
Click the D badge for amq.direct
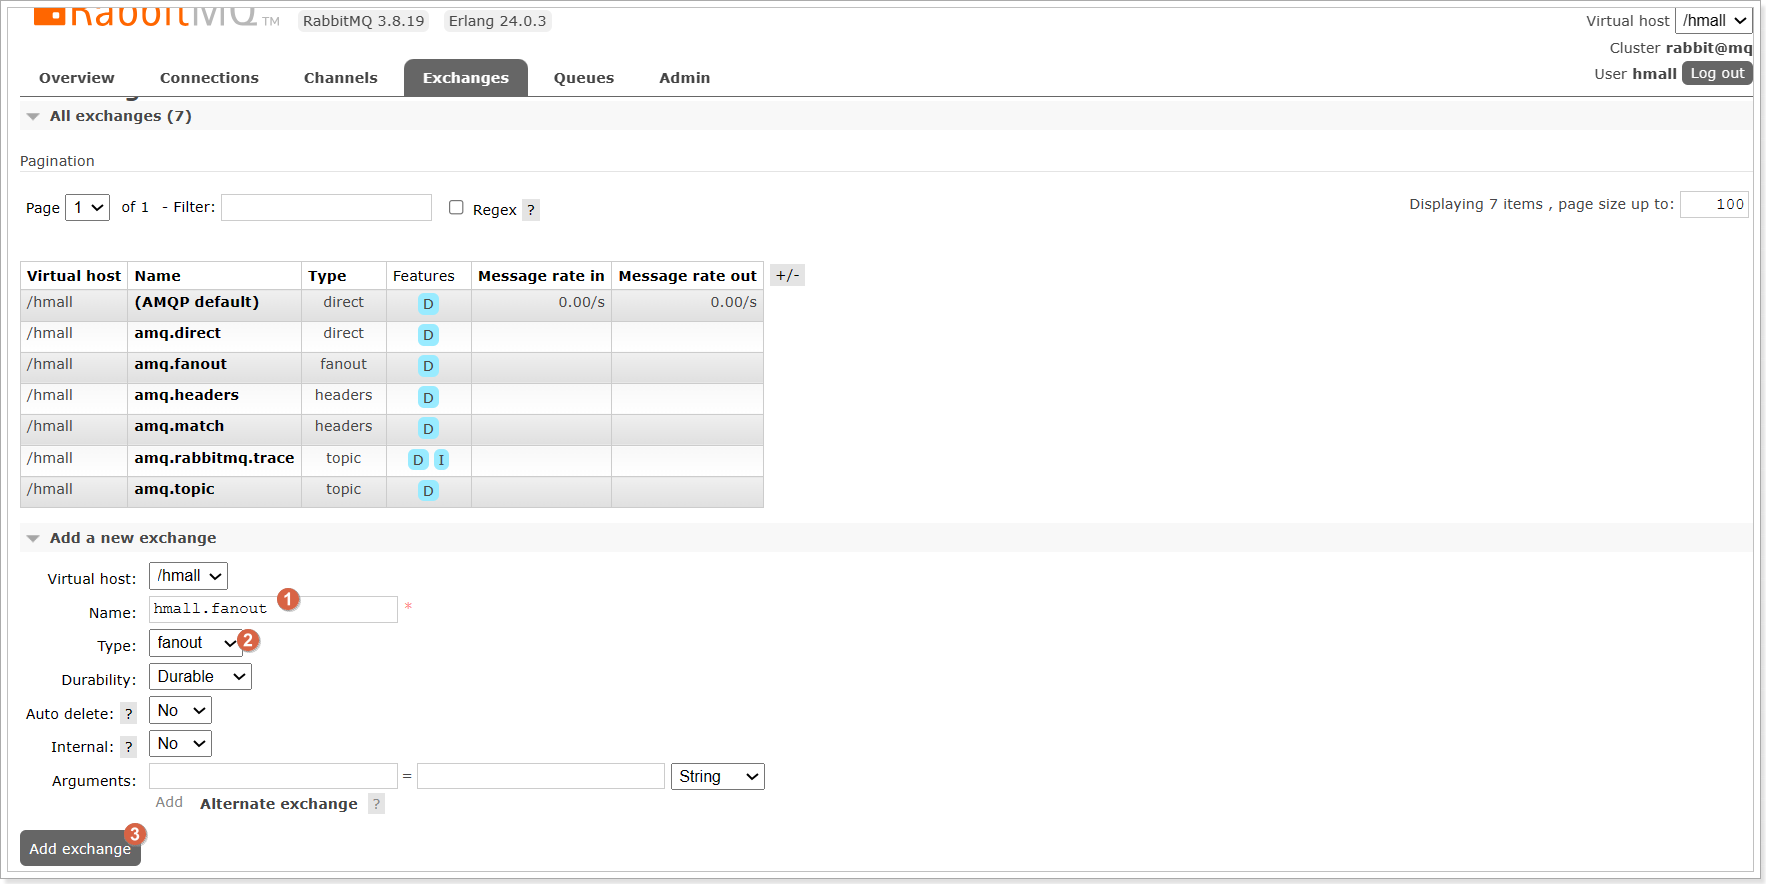point(428,335)
